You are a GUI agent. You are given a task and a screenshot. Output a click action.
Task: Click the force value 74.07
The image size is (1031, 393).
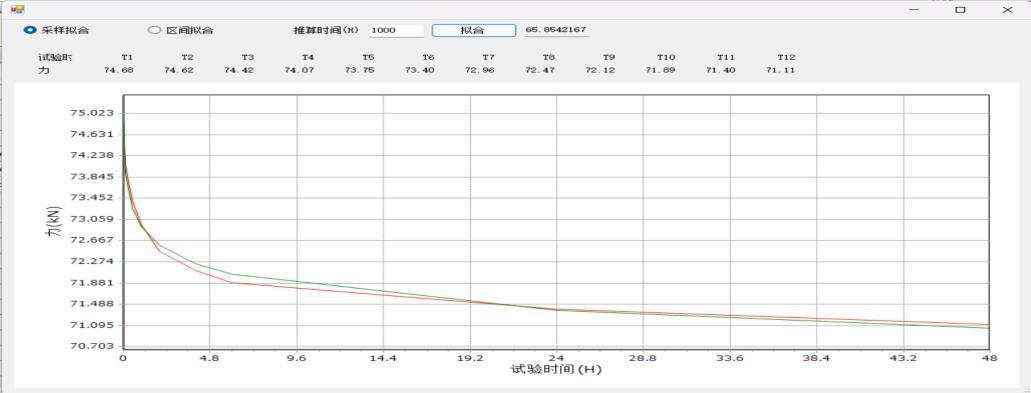click(299, 70)
